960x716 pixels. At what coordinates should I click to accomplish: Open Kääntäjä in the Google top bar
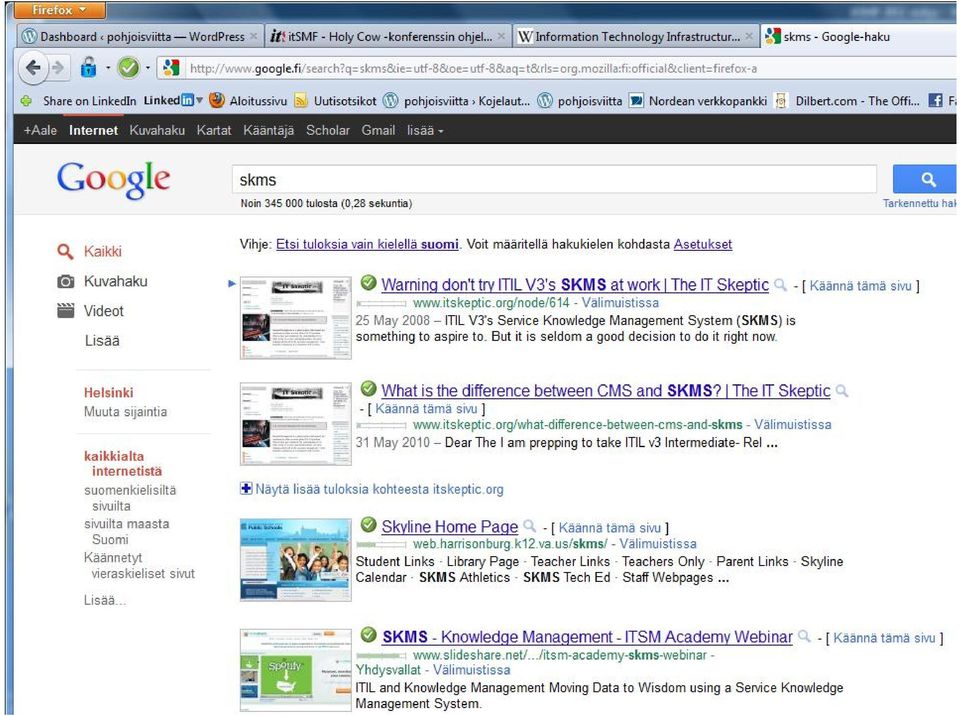click(268, 130)
